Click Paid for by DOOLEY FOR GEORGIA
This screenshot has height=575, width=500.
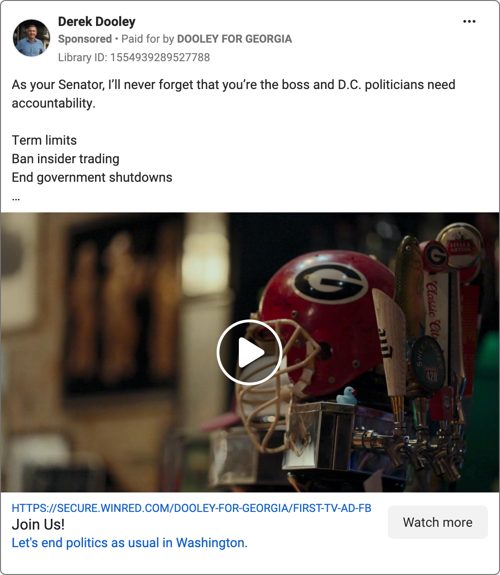tap(207, 39)
